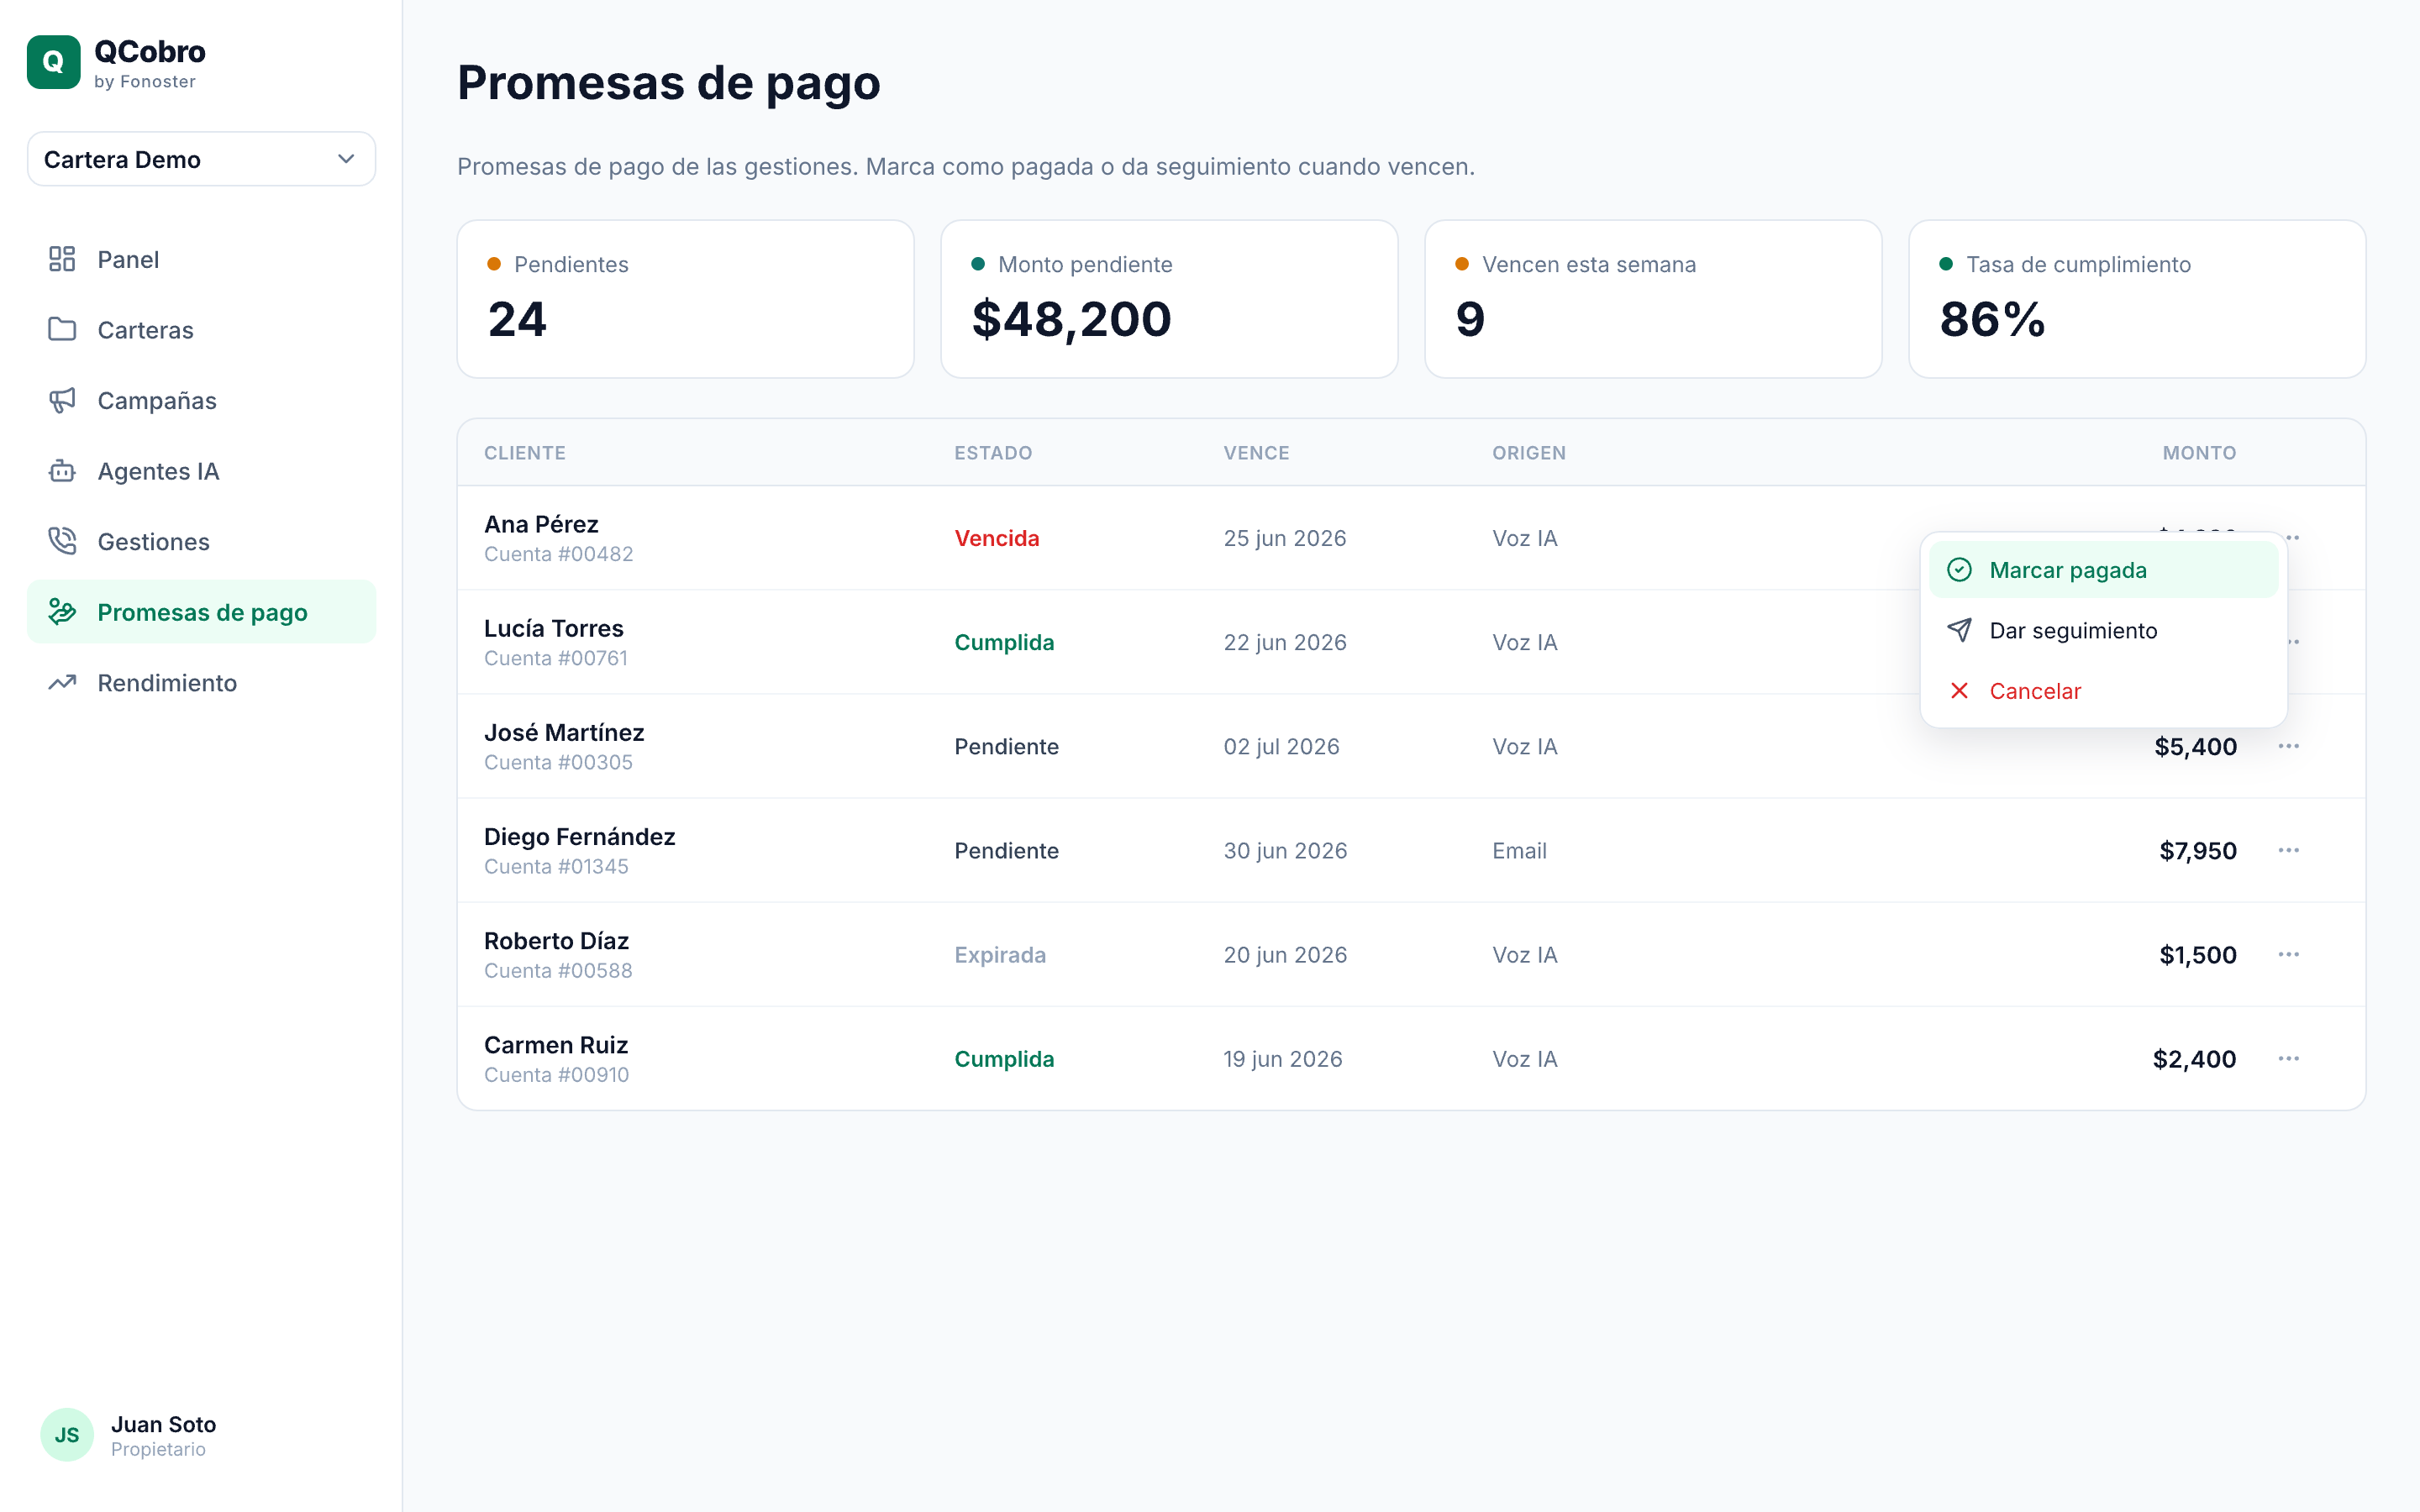The image size is (2420, 1512).
Task: Click the Email origin for Diego Fernández
Action: coord(1519,850)
